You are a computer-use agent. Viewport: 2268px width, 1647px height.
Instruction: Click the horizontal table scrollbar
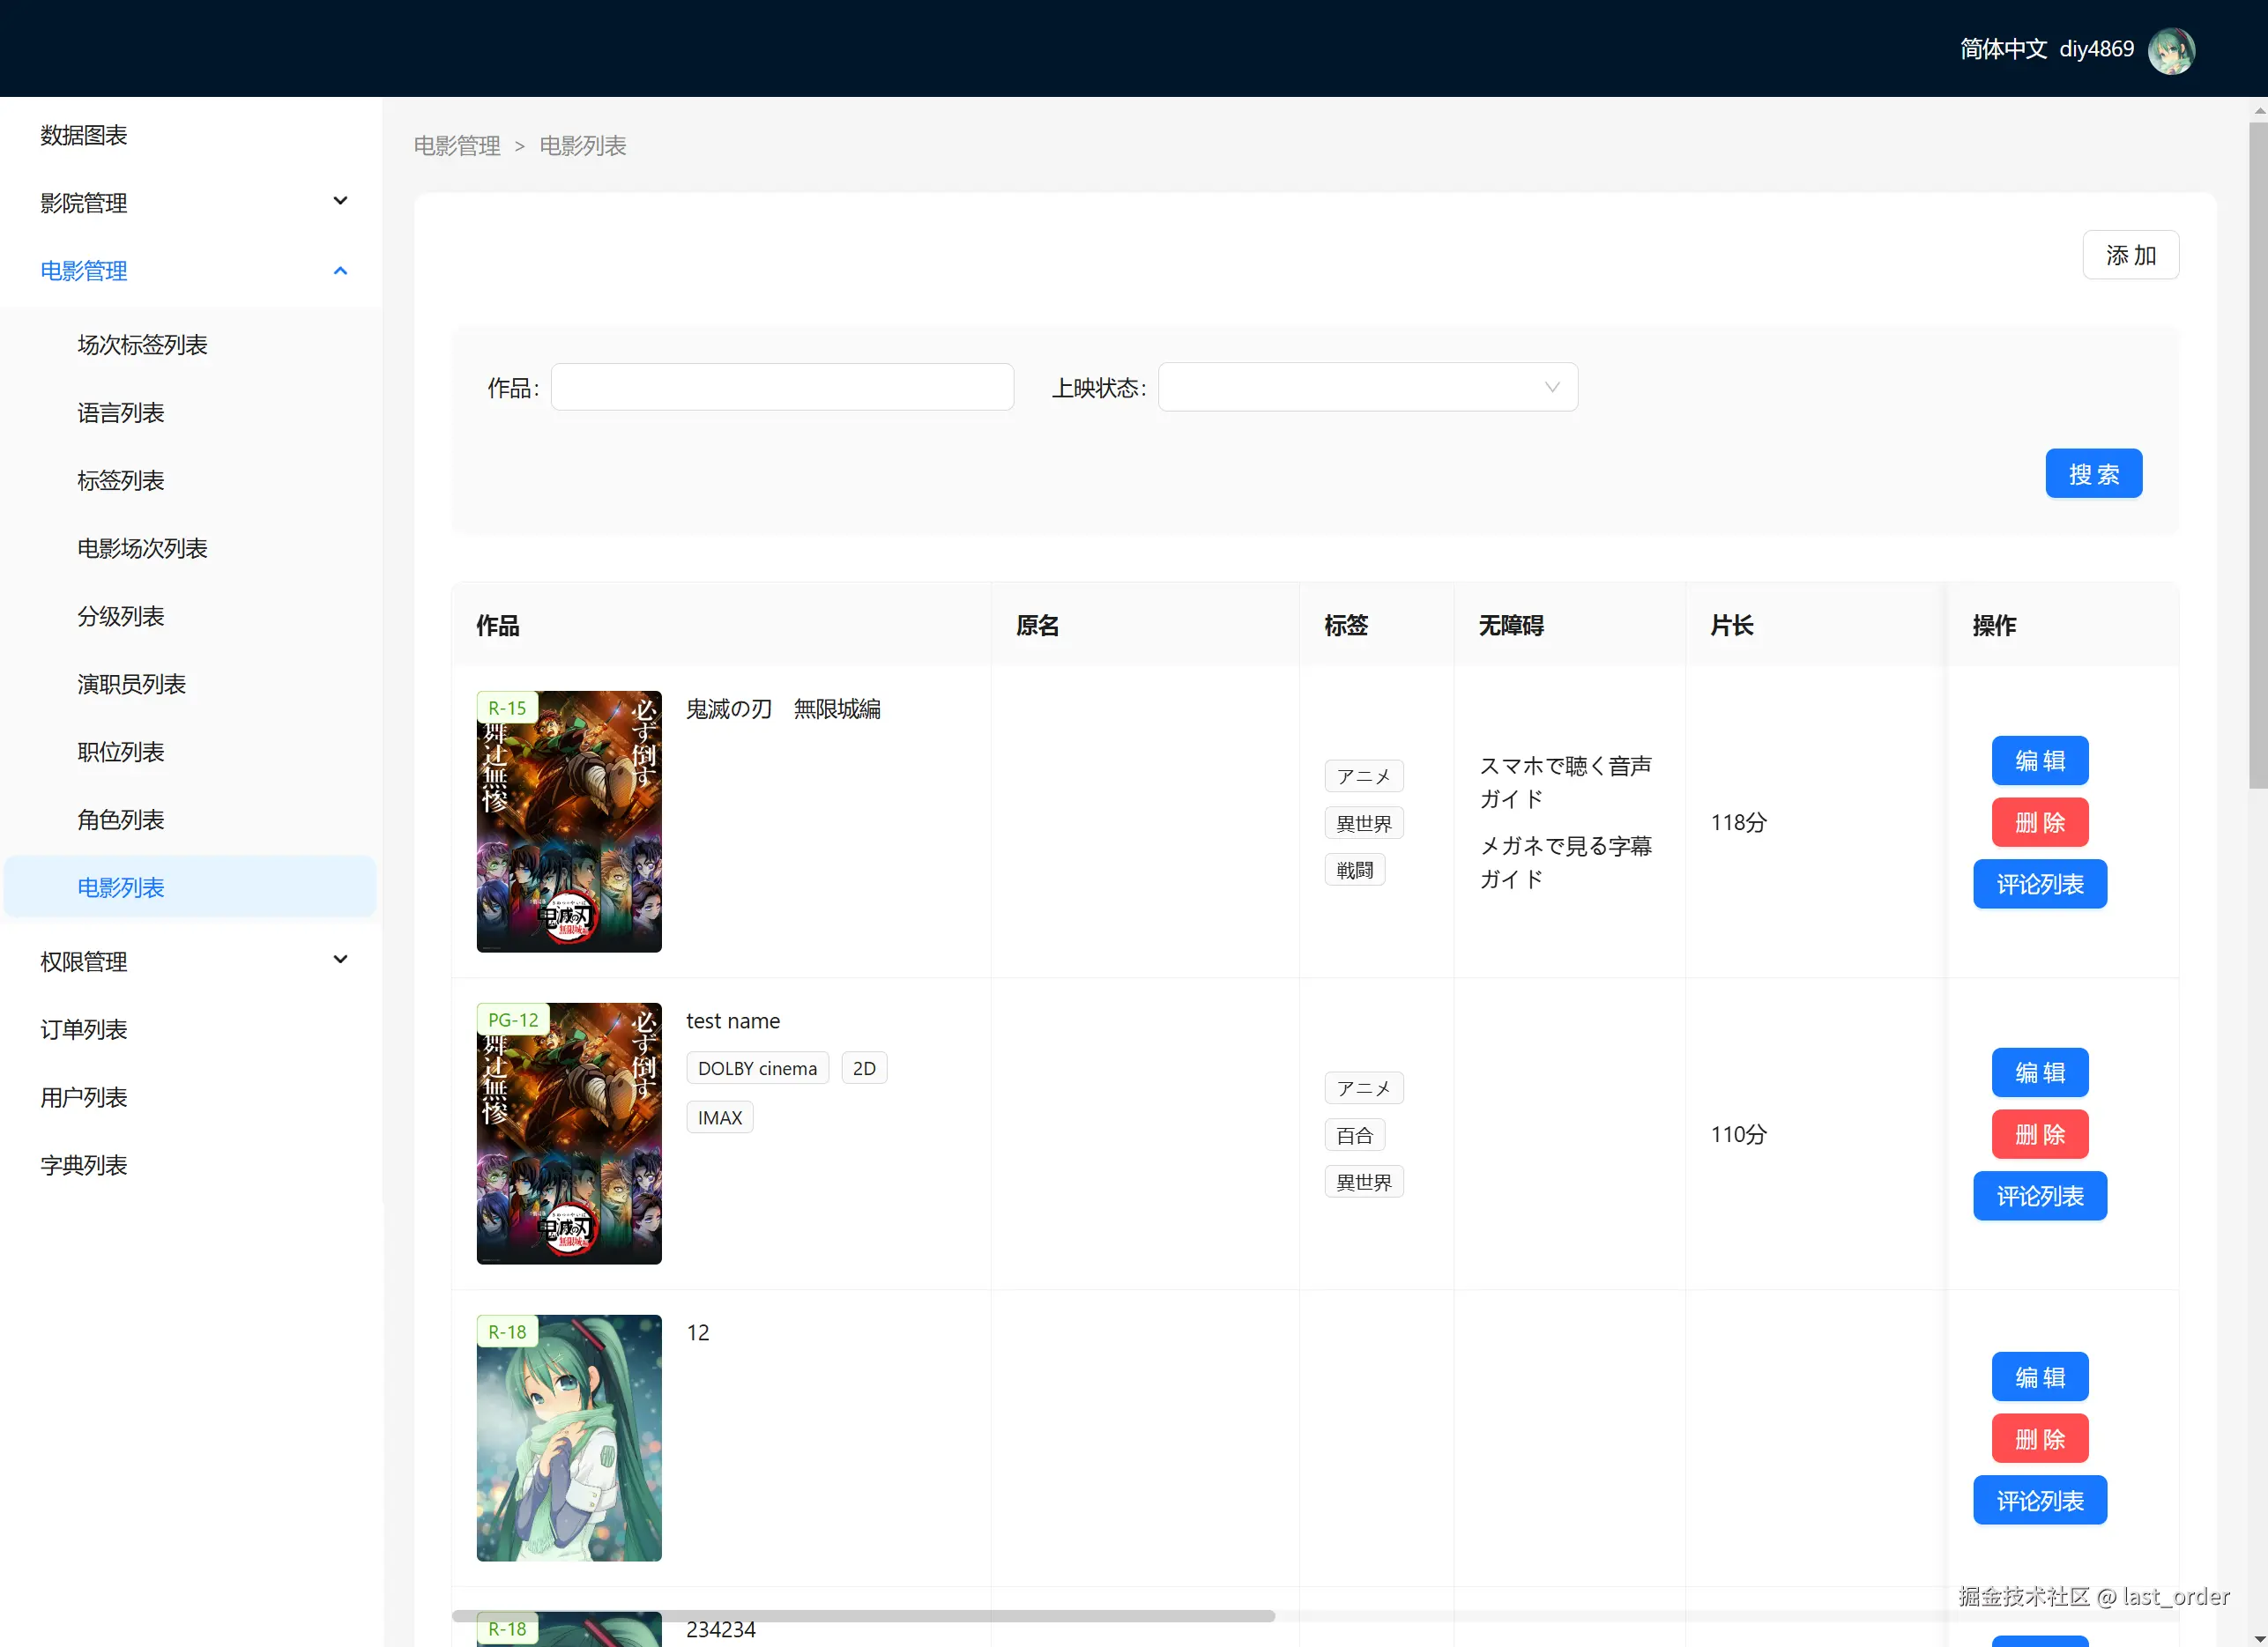862,1616
